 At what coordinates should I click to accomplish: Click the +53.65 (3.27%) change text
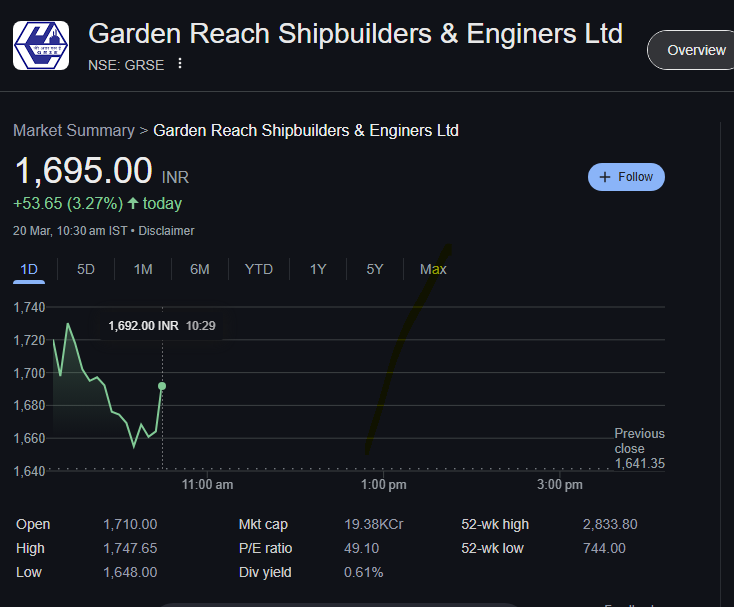[x=68, y=204]
